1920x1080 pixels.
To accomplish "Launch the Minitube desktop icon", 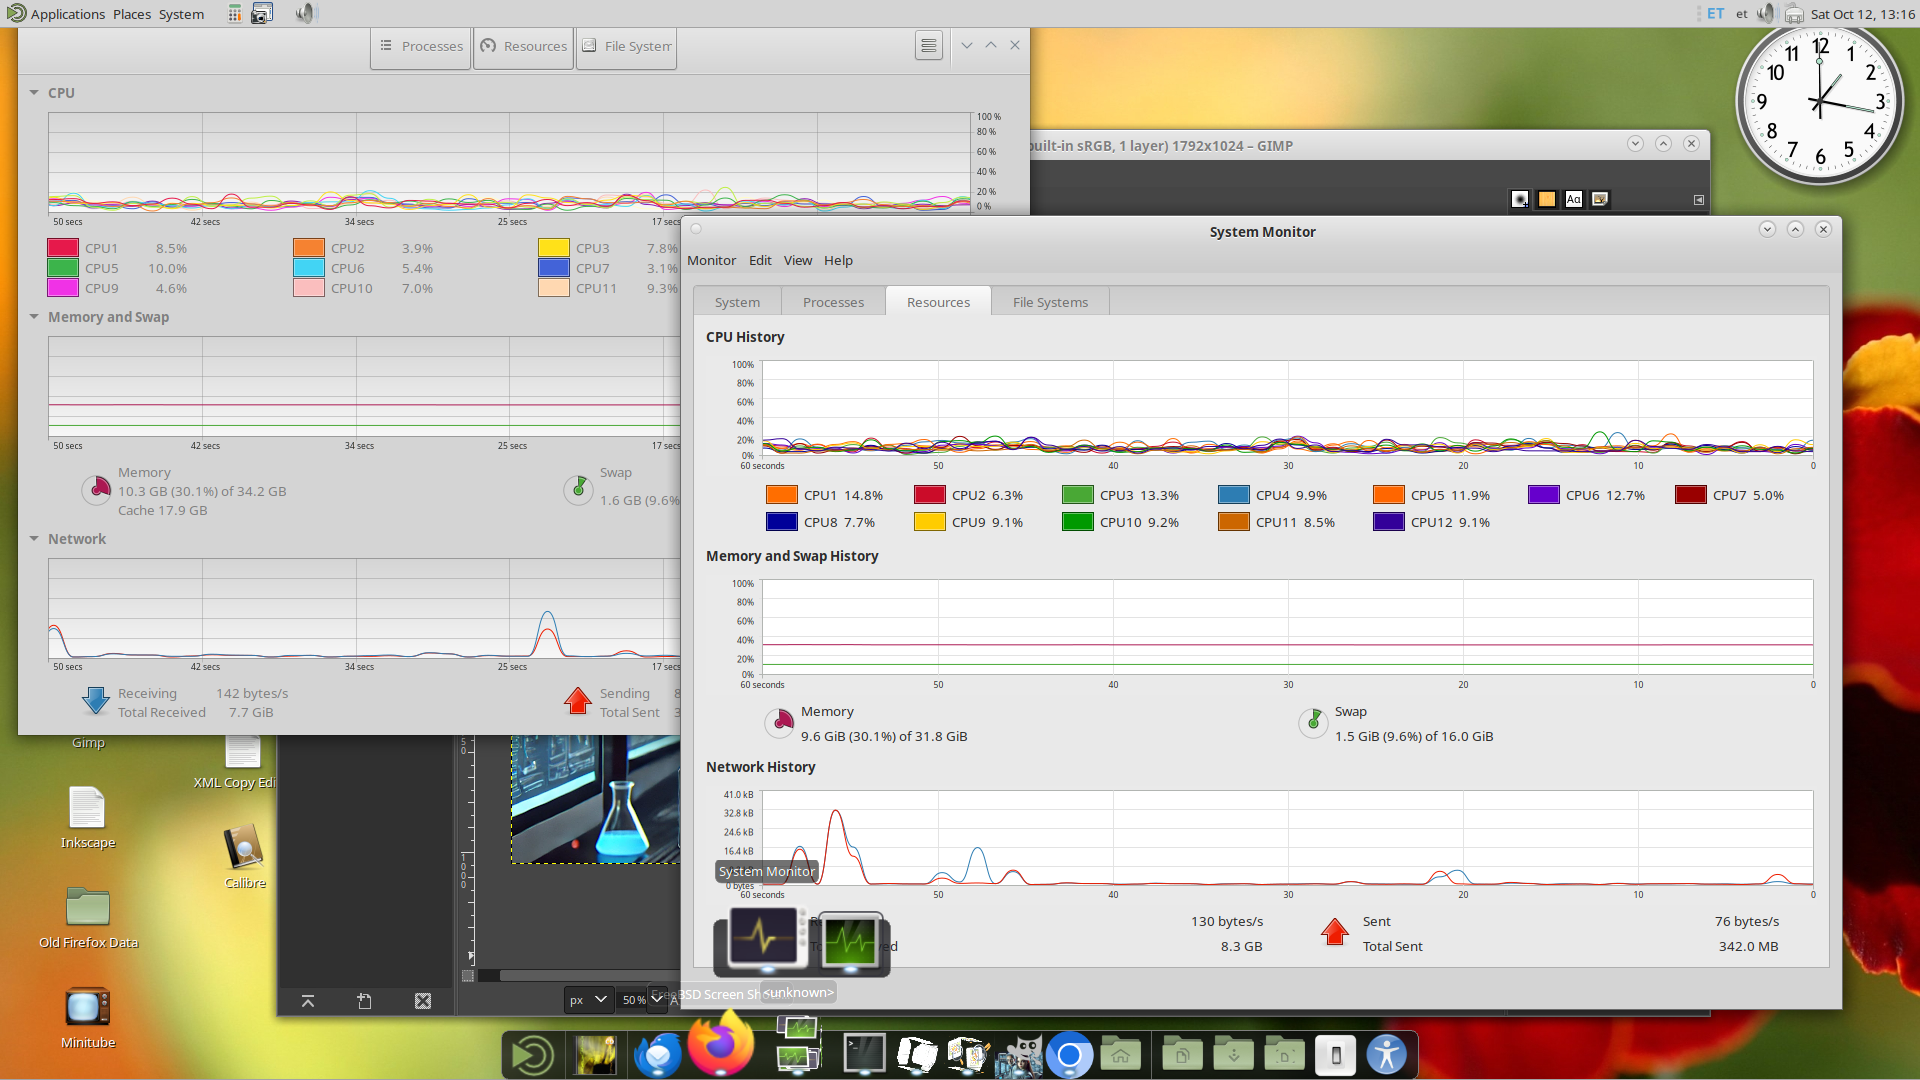I will (x=88, y=1018).
